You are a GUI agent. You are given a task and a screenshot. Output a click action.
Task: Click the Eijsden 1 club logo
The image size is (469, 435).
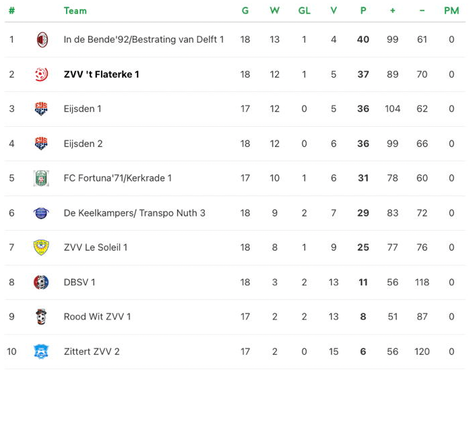(41, 109)
